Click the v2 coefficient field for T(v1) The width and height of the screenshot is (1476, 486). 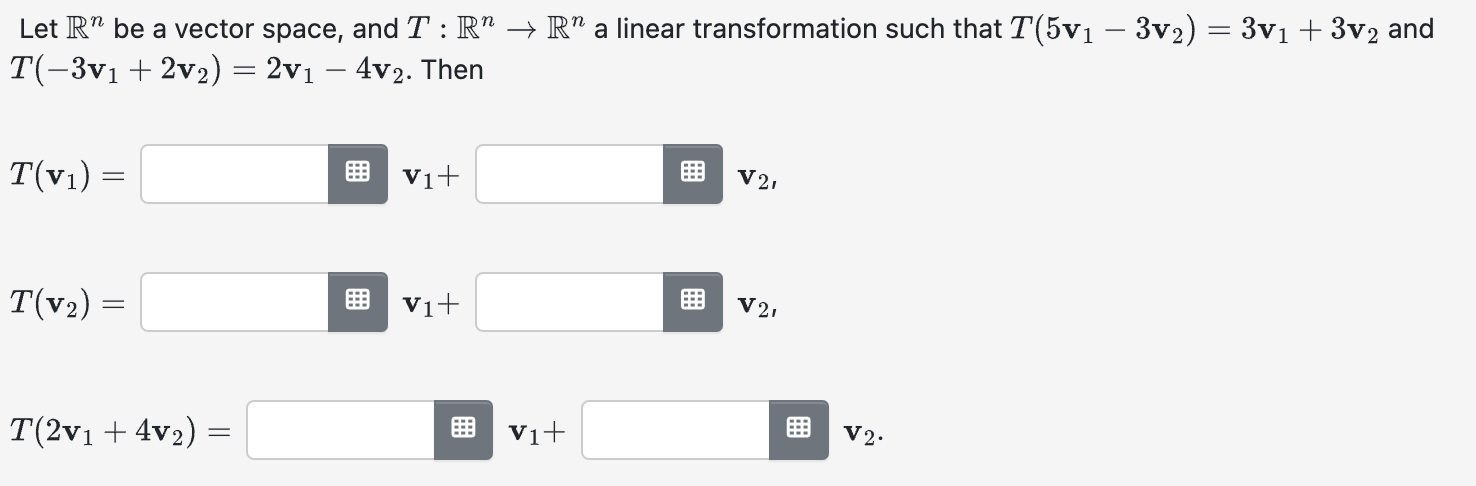(x=570, y=174)
